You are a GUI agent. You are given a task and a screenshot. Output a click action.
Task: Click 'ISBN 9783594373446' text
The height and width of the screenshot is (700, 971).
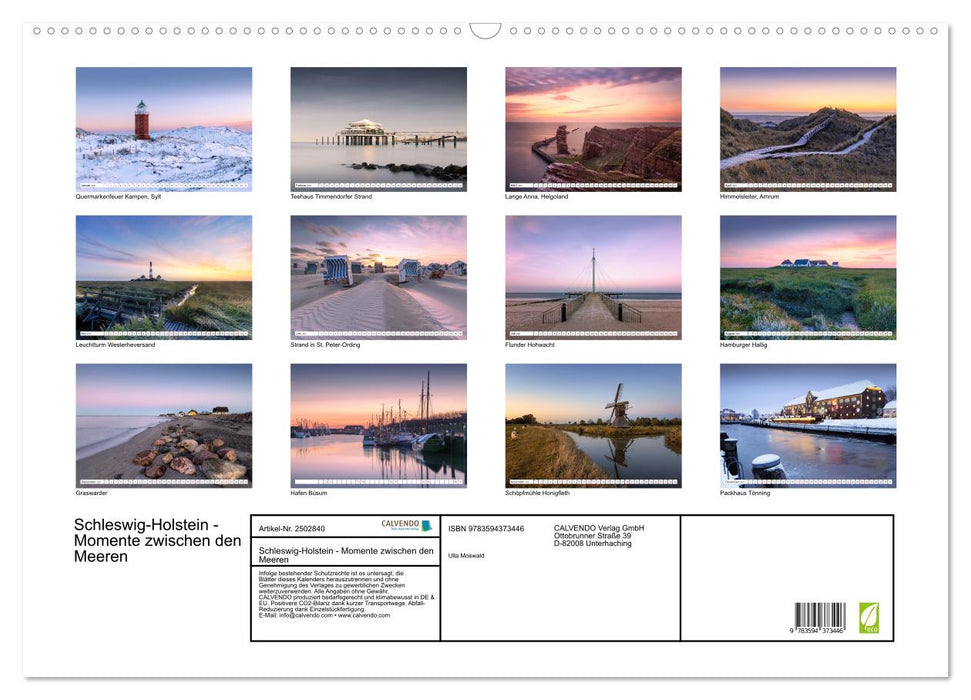pos(486,528)
